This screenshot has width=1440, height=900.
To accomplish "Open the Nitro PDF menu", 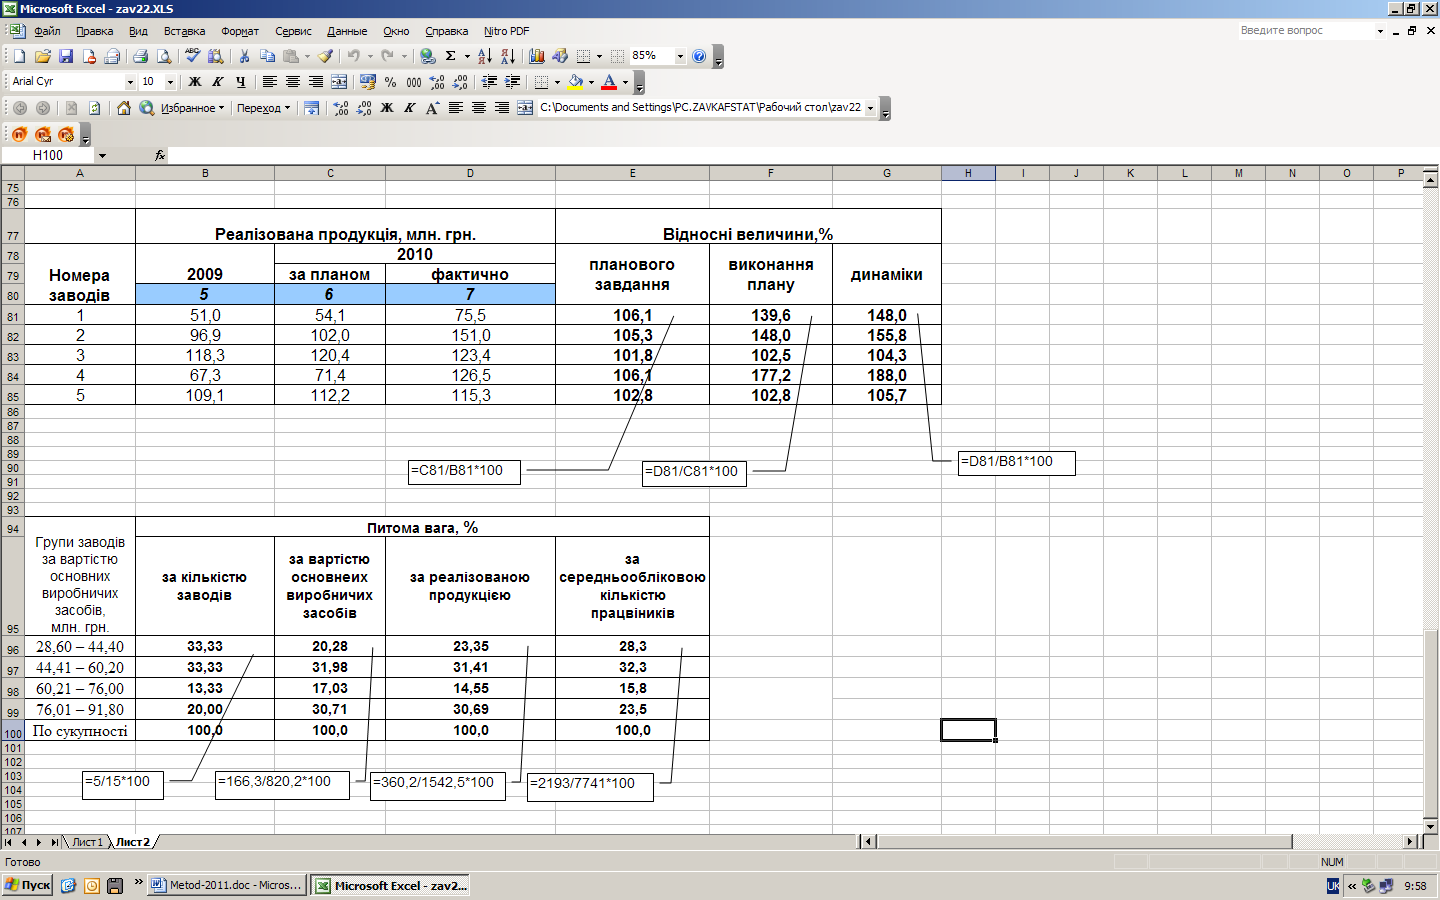I will [x=506, y=31].
